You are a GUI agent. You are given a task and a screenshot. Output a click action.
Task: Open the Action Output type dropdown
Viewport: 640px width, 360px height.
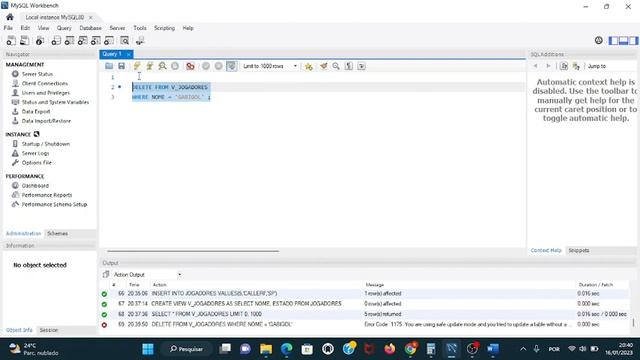tap(147, 275)
